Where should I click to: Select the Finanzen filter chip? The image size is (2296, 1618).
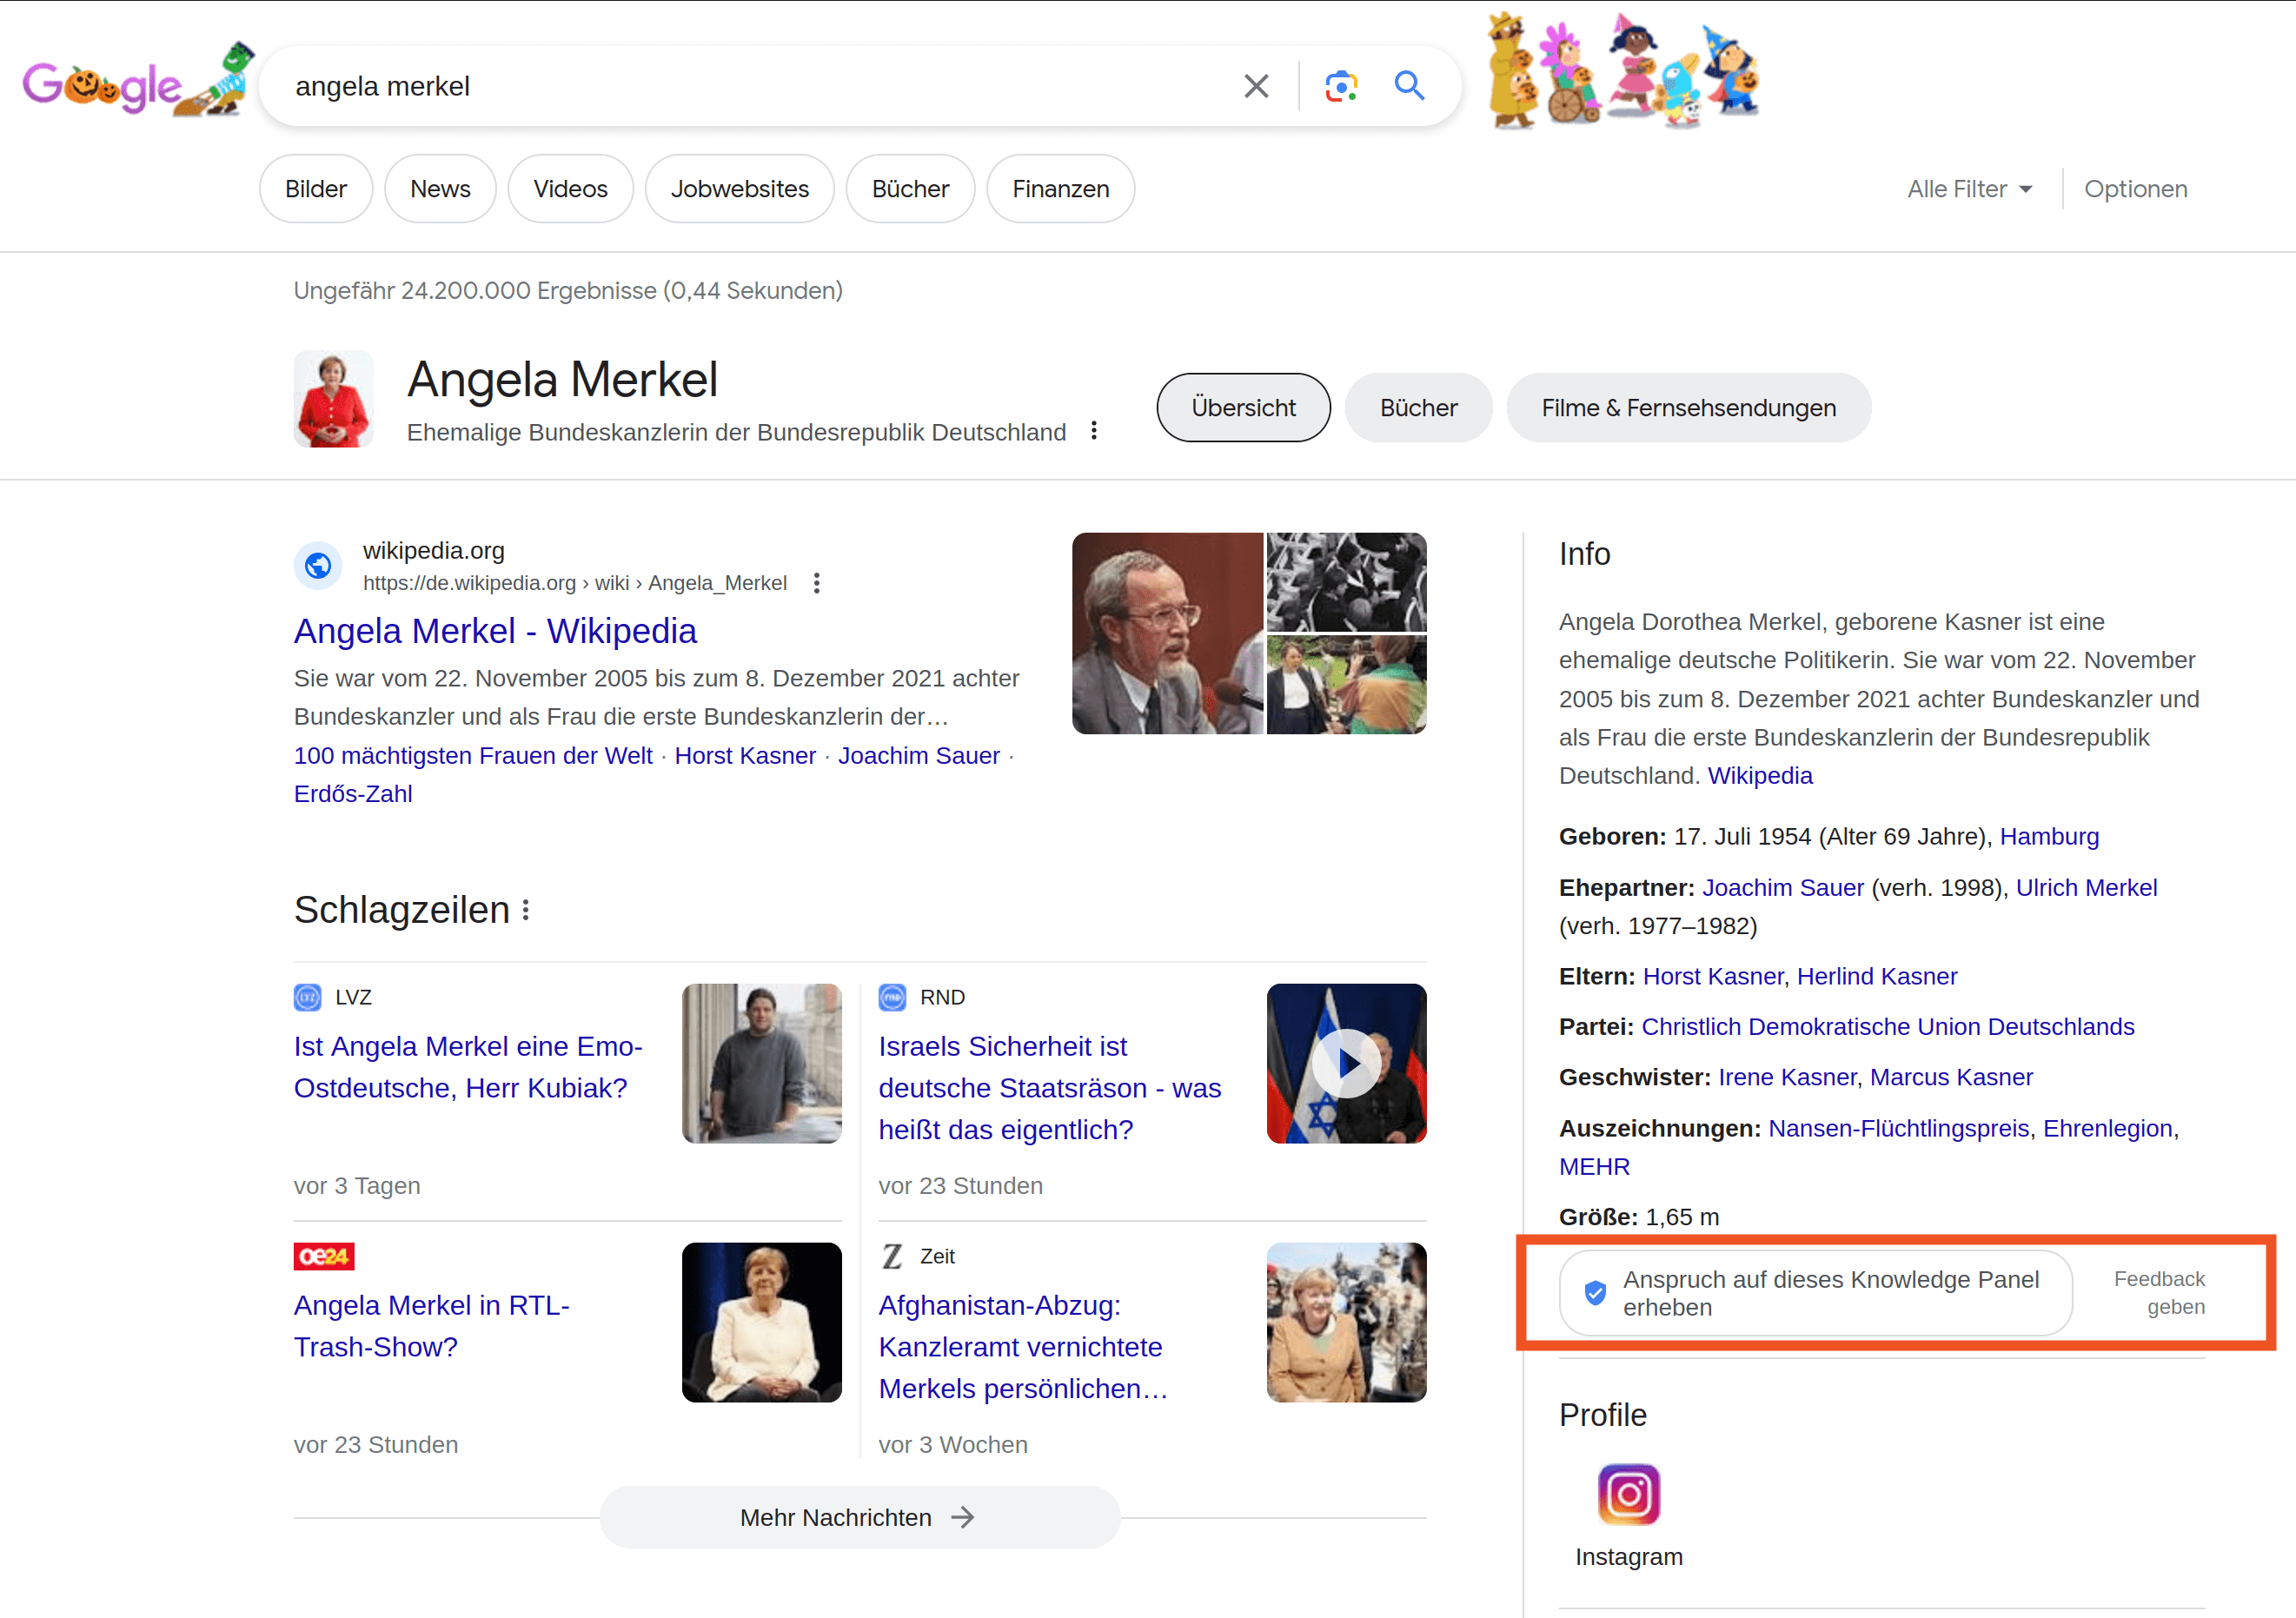click(x=1060, y=189)
